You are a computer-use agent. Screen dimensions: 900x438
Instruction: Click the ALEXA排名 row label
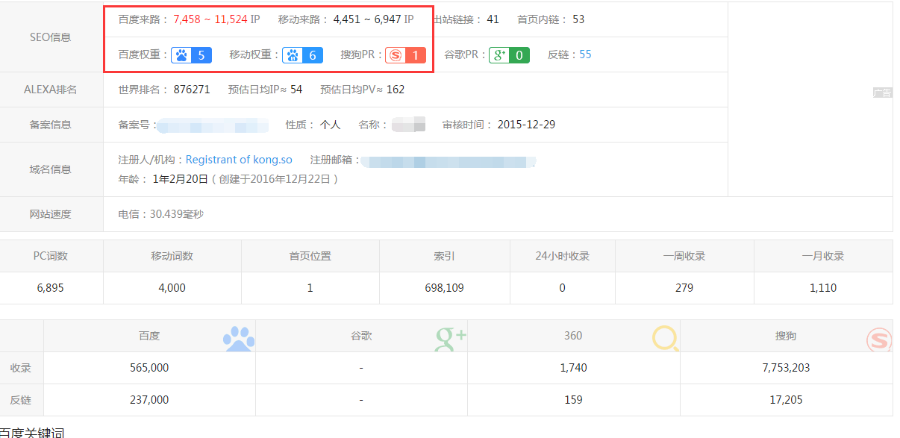(51, 90)
